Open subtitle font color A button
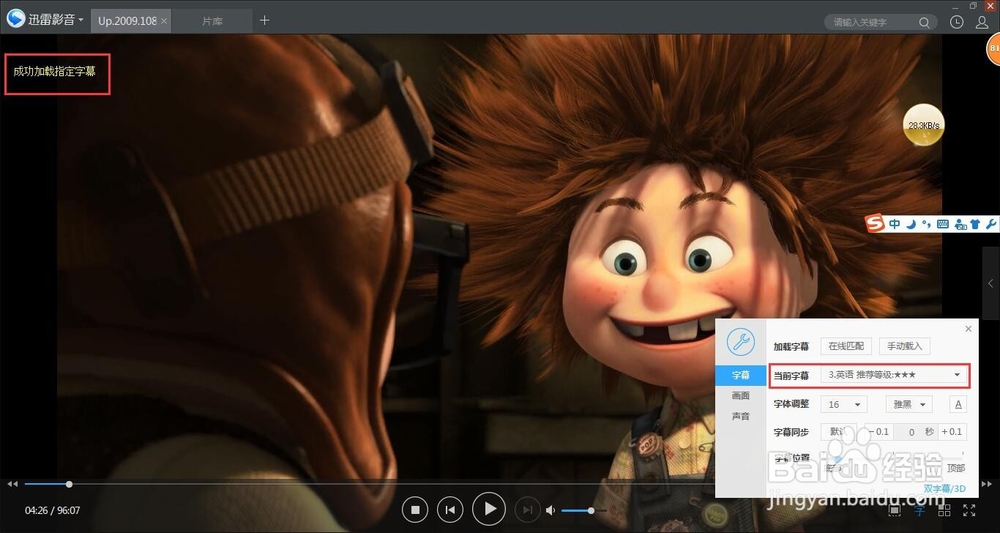This screenshot has height=533, width=1000. coord(958,404)
